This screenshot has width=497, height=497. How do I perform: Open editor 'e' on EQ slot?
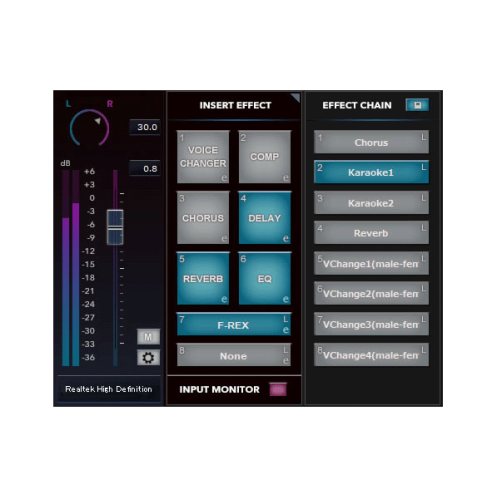pos(286,299)
